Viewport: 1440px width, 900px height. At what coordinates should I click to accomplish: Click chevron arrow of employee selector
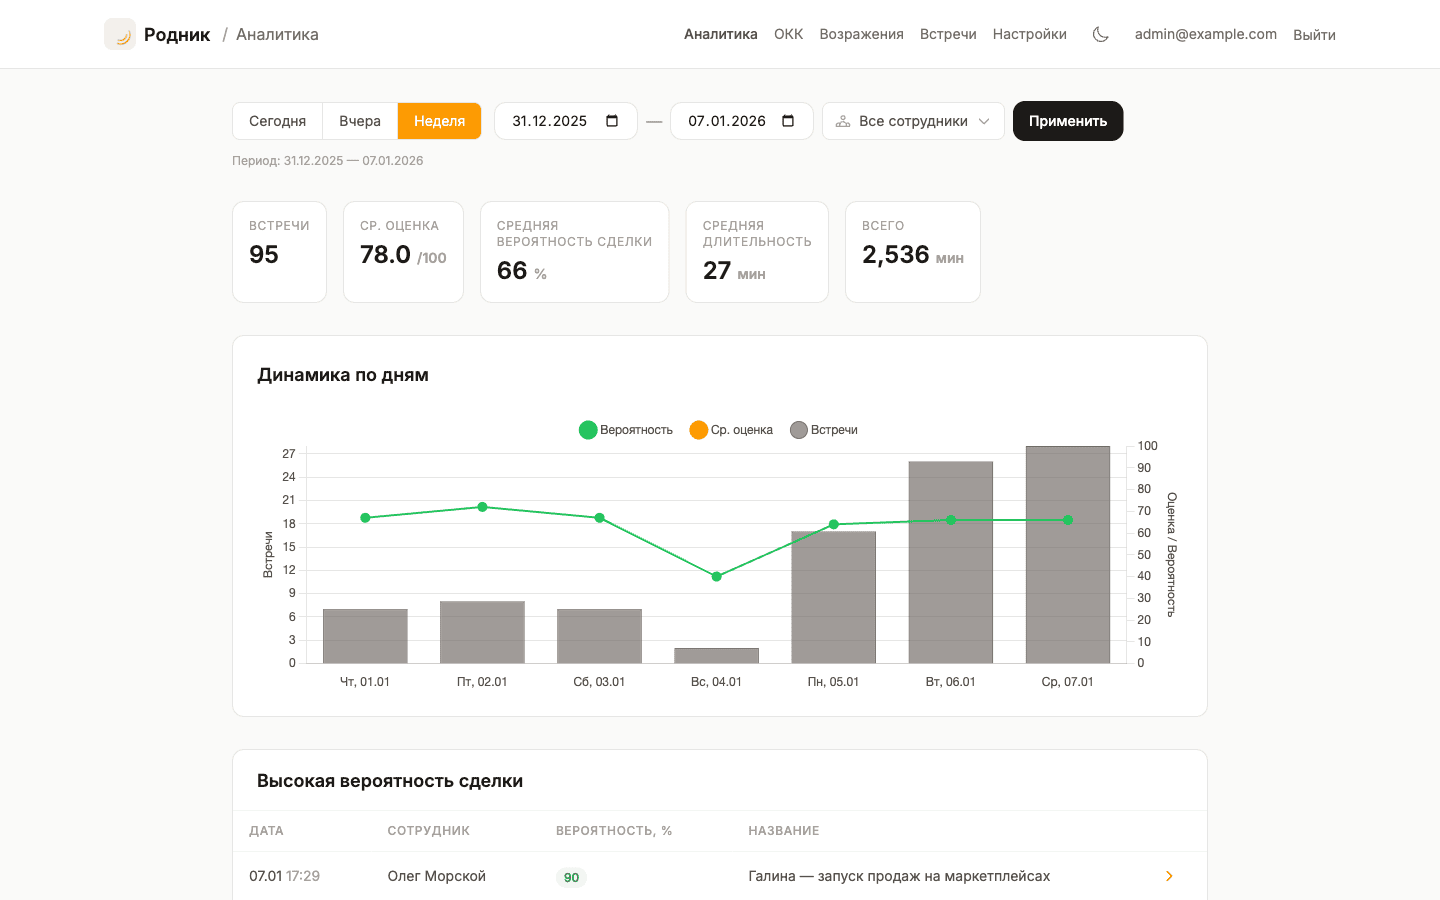coord(984,121)
